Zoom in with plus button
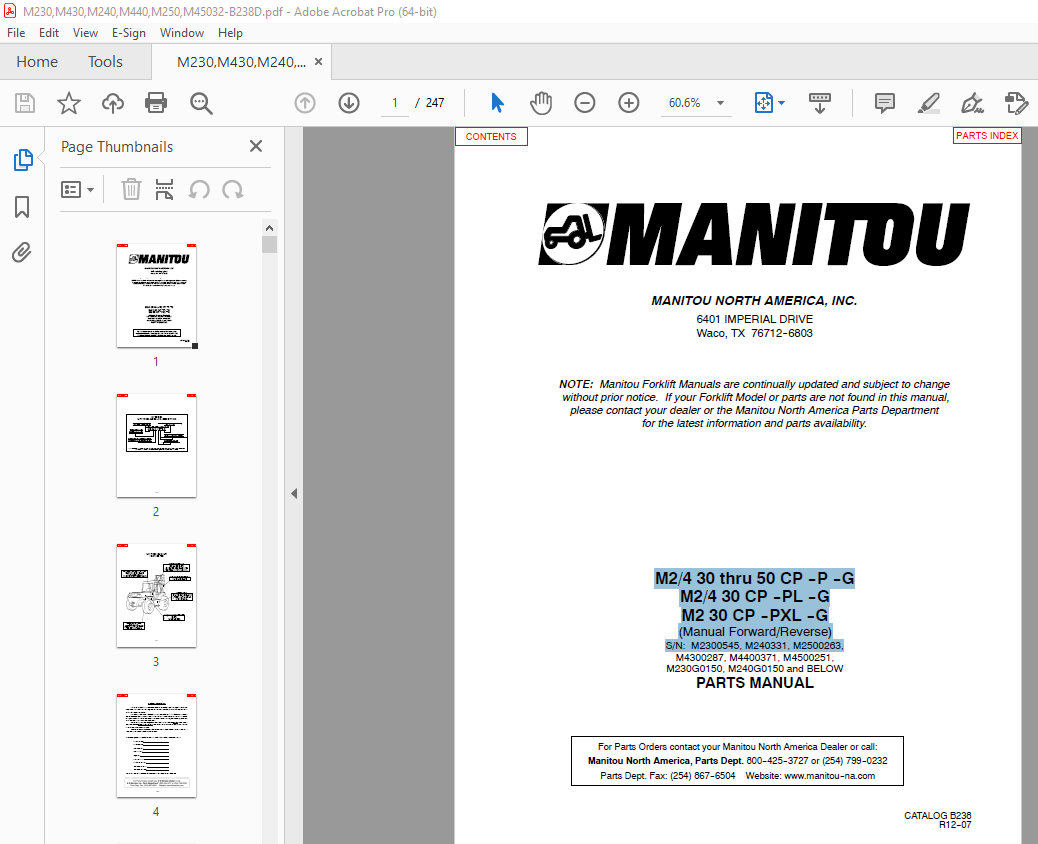The width and height of the screenshot is (1038, 844). (628, 103)
